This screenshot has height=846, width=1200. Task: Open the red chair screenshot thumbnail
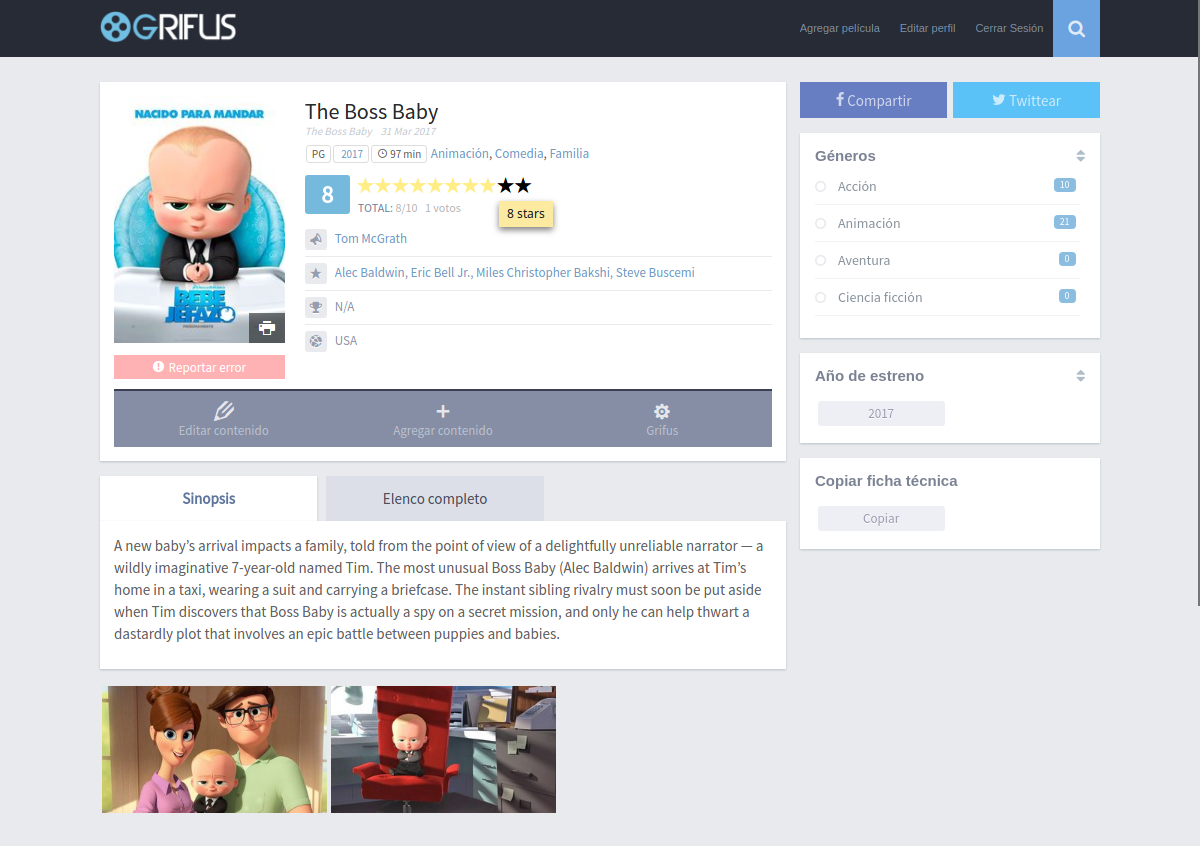(443, 749)
